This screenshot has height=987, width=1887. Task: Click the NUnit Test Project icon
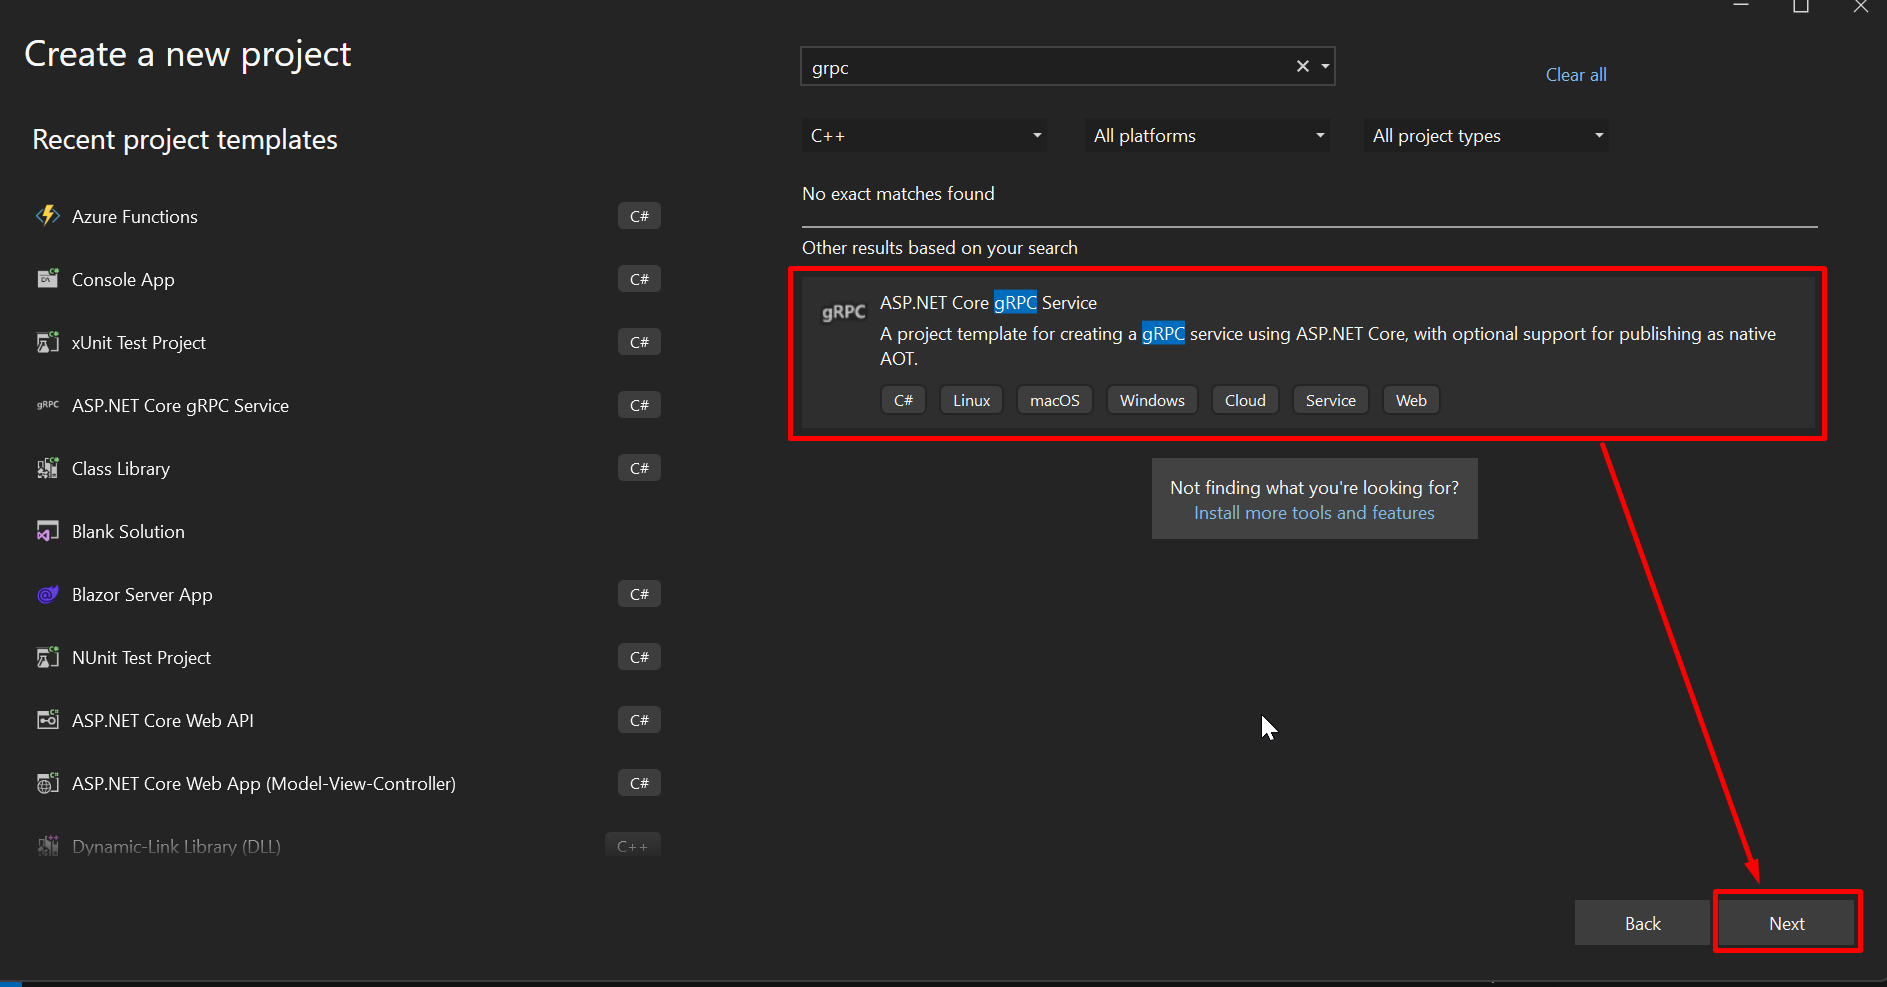click(x=47, y=657)
